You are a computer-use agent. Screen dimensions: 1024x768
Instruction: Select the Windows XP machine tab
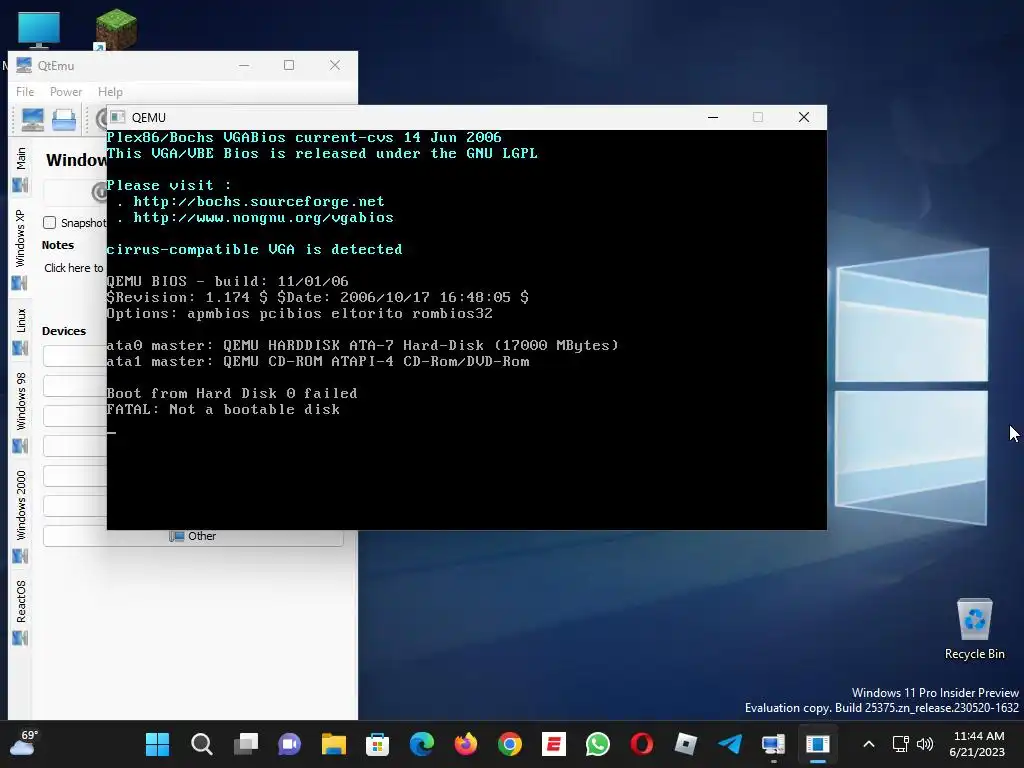(x=20, y=249)
